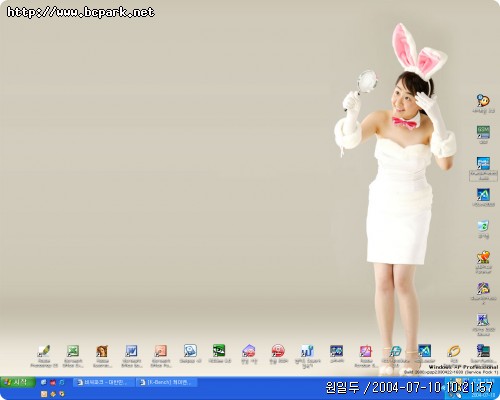The height and width of the screenshot is (400, 500).
Task: Switch to the first taskbar browser window
Action: [x=104, y=383]
